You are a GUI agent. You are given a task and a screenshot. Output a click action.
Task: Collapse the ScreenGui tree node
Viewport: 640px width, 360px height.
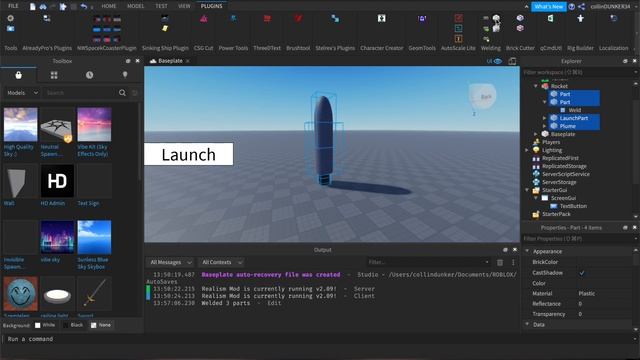coord(536,198)
